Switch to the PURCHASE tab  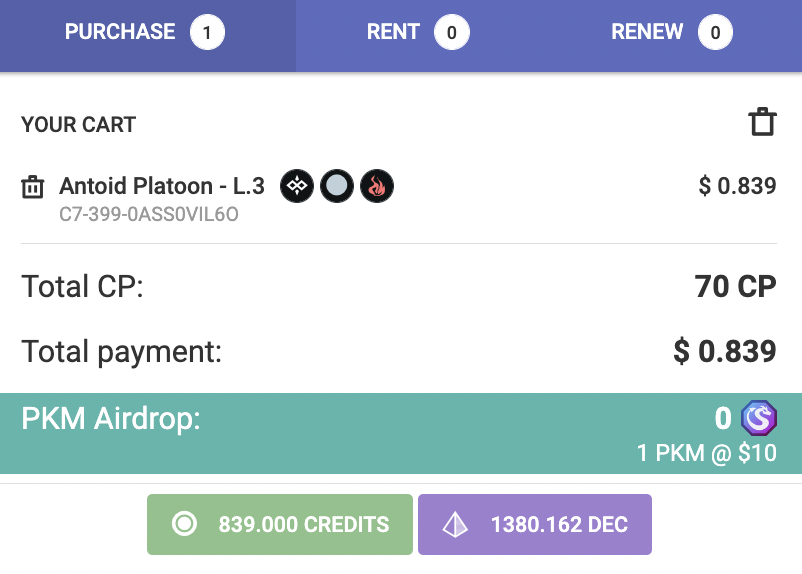(x=147, y=35)
